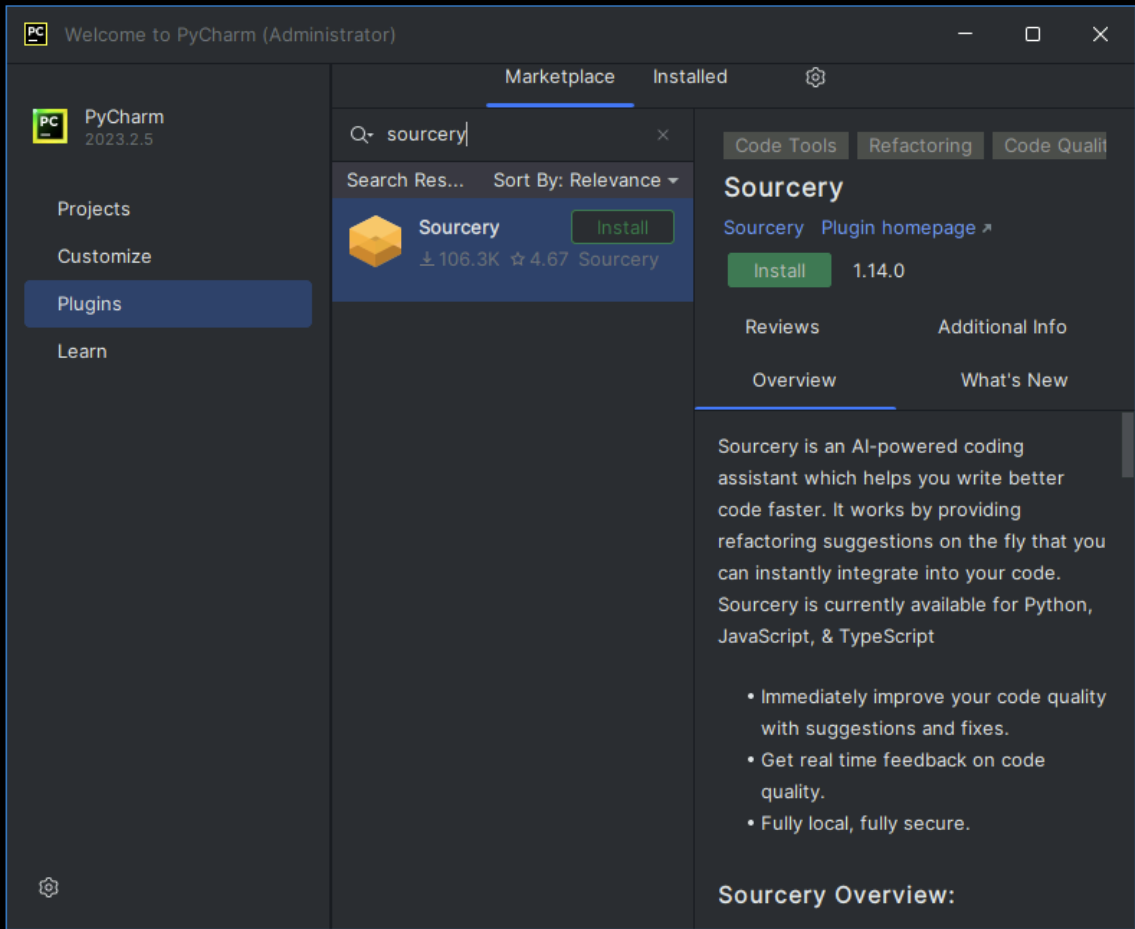Image resolution: width=1135 pixels, height=929 pixels.
Task: Install Sourcery from the search results row
Action: tap(623, 227)
